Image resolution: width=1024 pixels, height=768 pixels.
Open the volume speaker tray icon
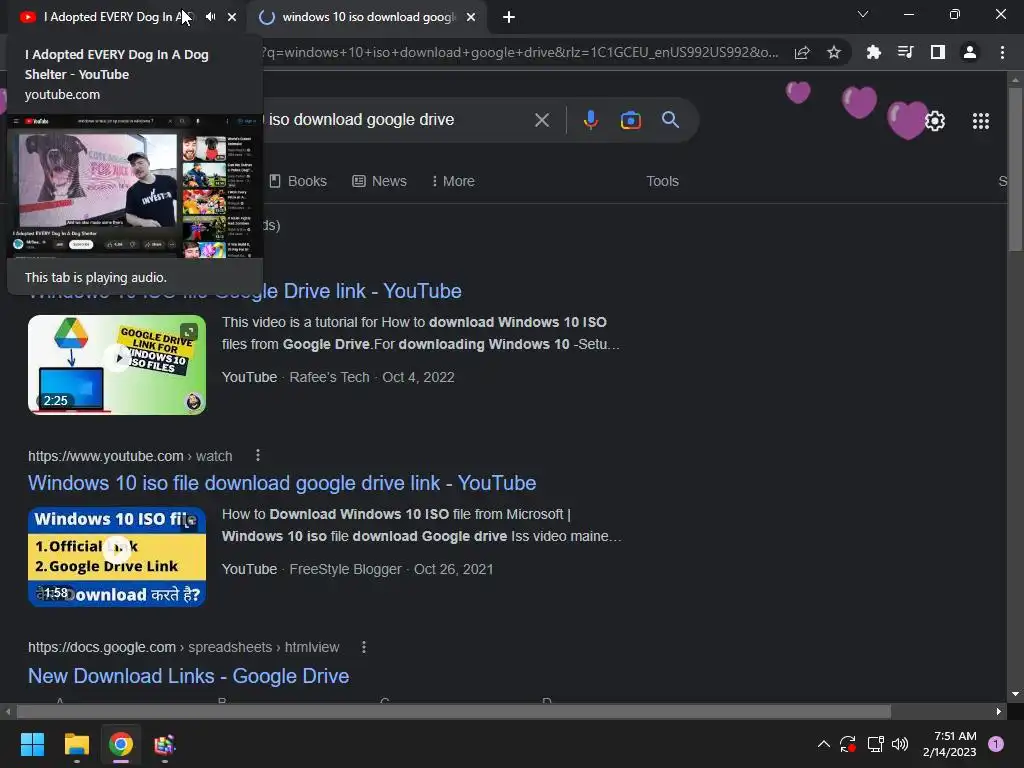pos(900,744)
